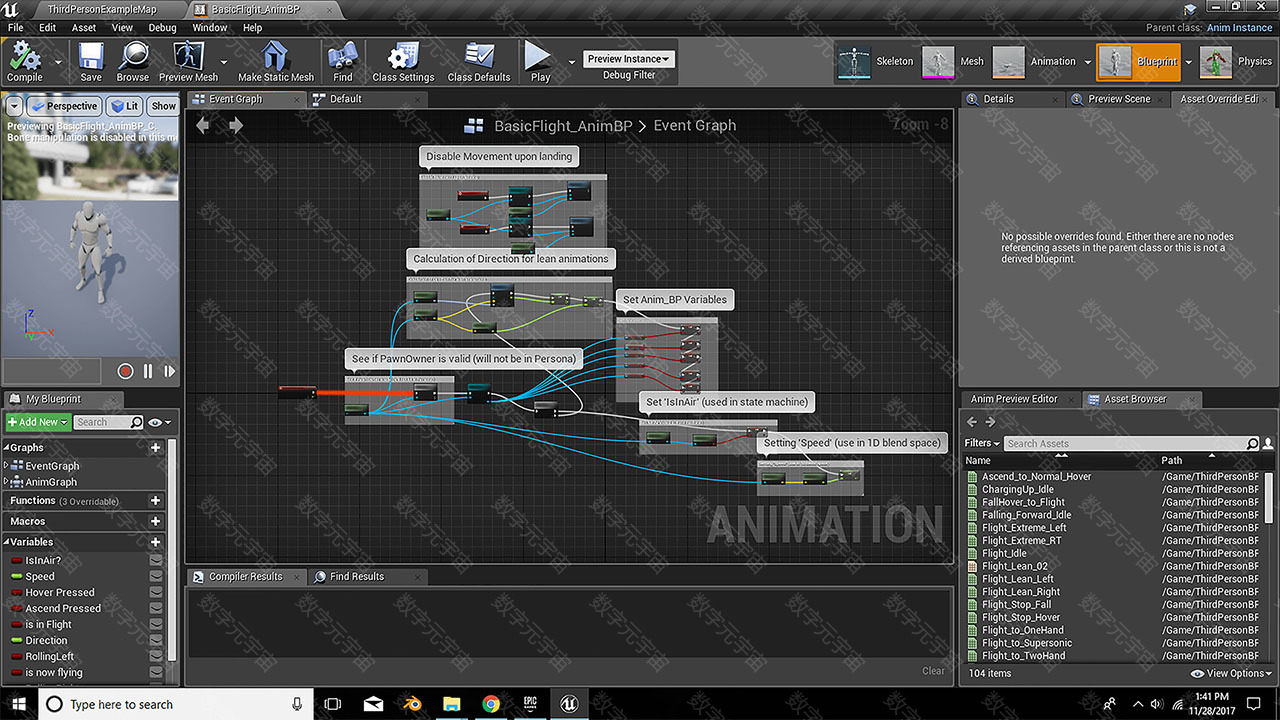Collapse the Graphs section

coord(8,448)
